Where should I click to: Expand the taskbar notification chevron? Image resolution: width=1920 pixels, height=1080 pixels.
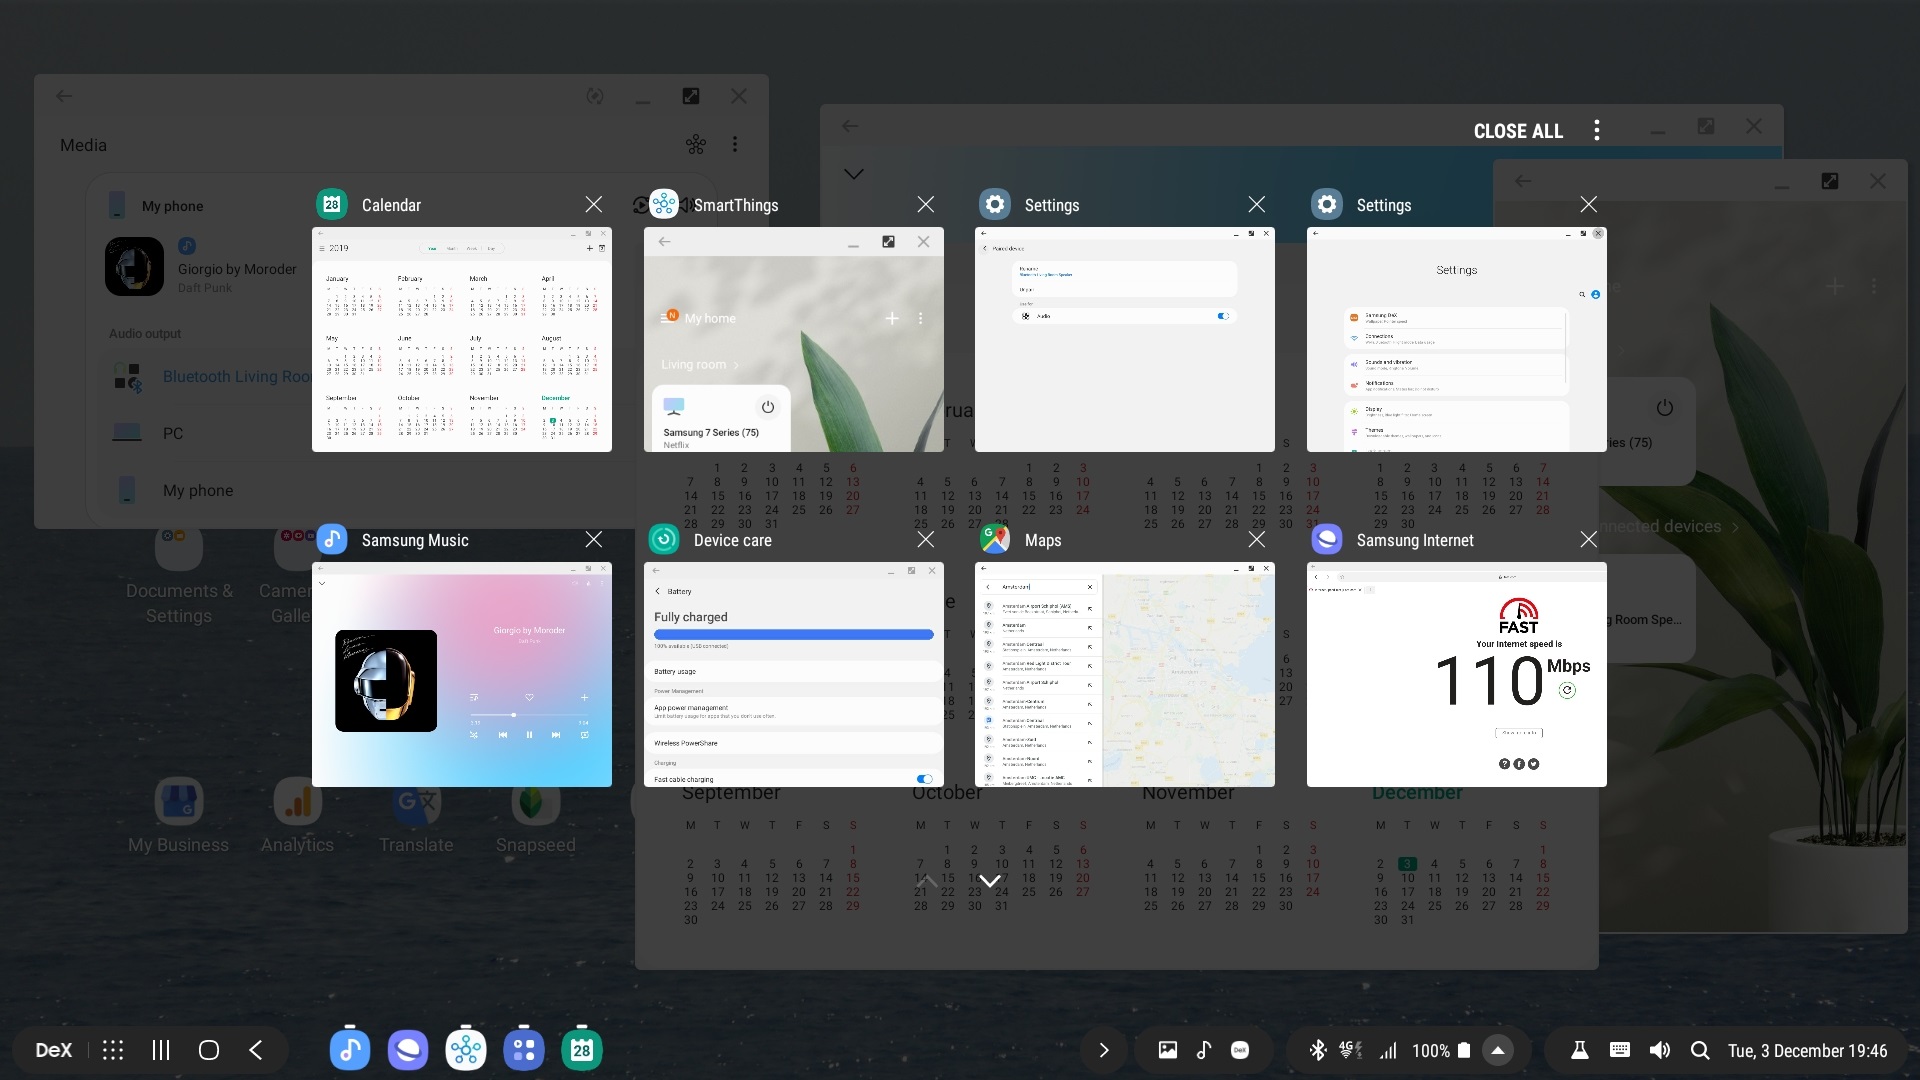tap(1103, 1050)
